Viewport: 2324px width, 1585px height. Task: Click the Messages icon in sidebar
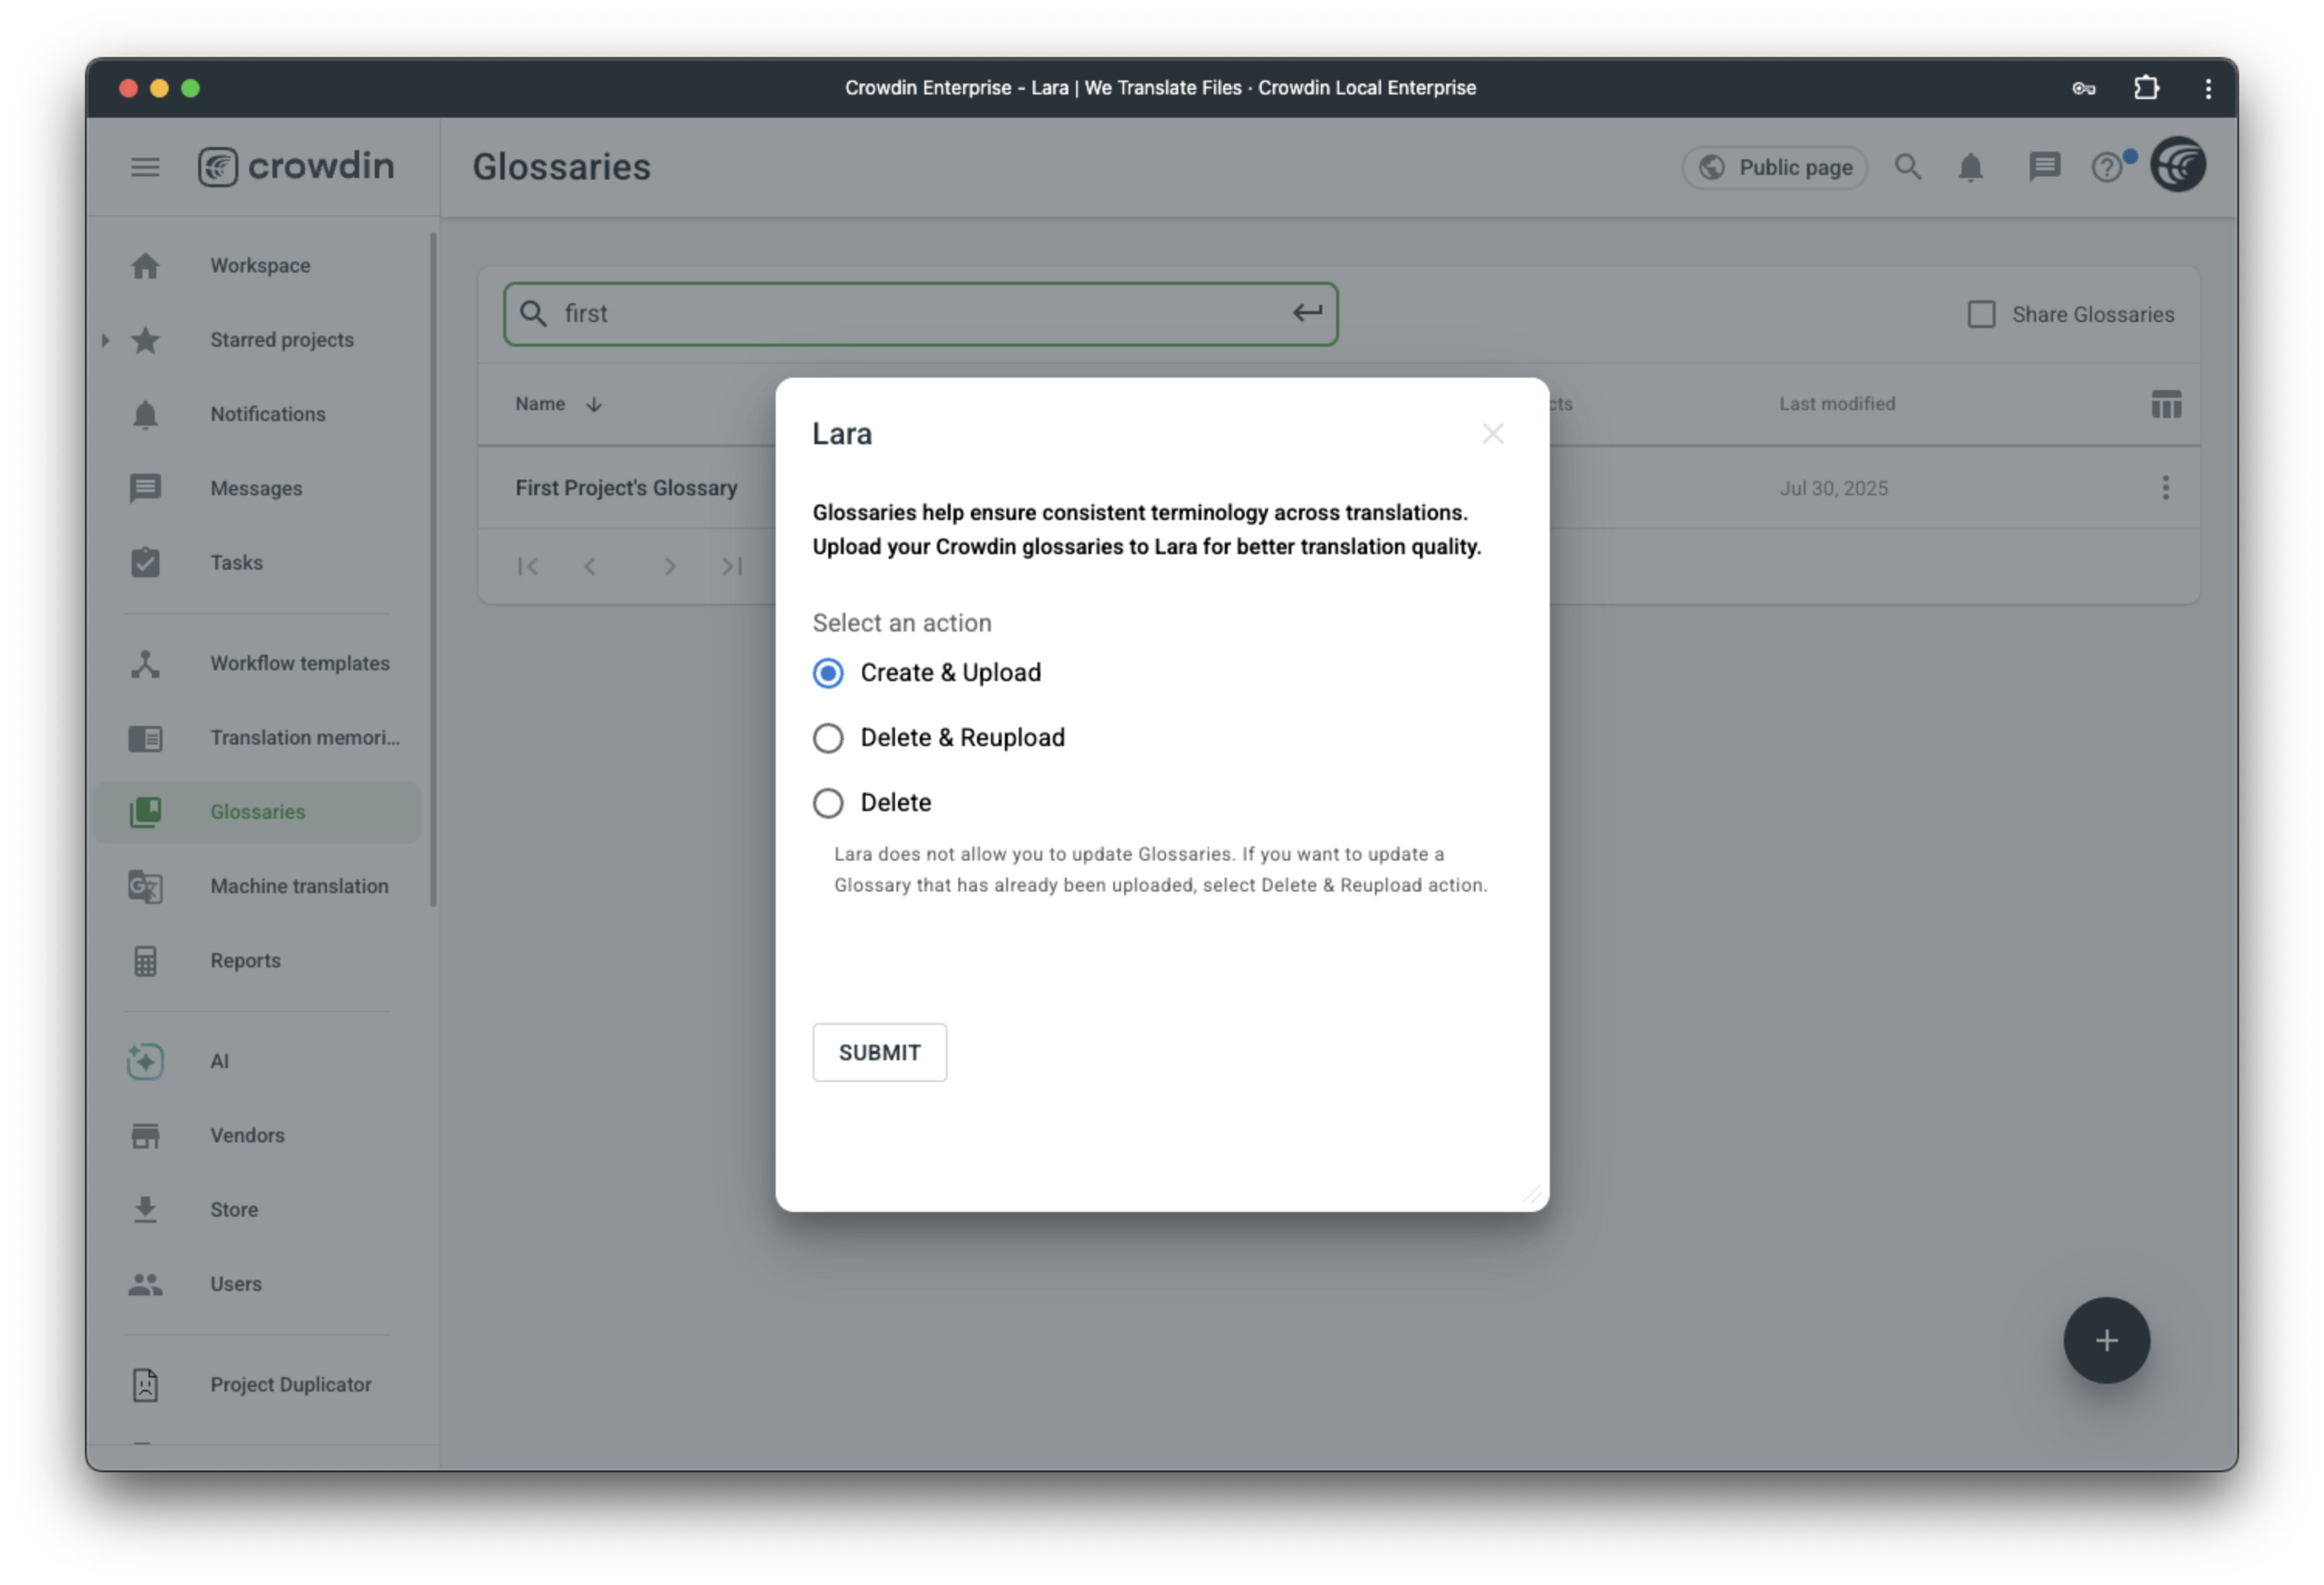click(x=145, y=488)
